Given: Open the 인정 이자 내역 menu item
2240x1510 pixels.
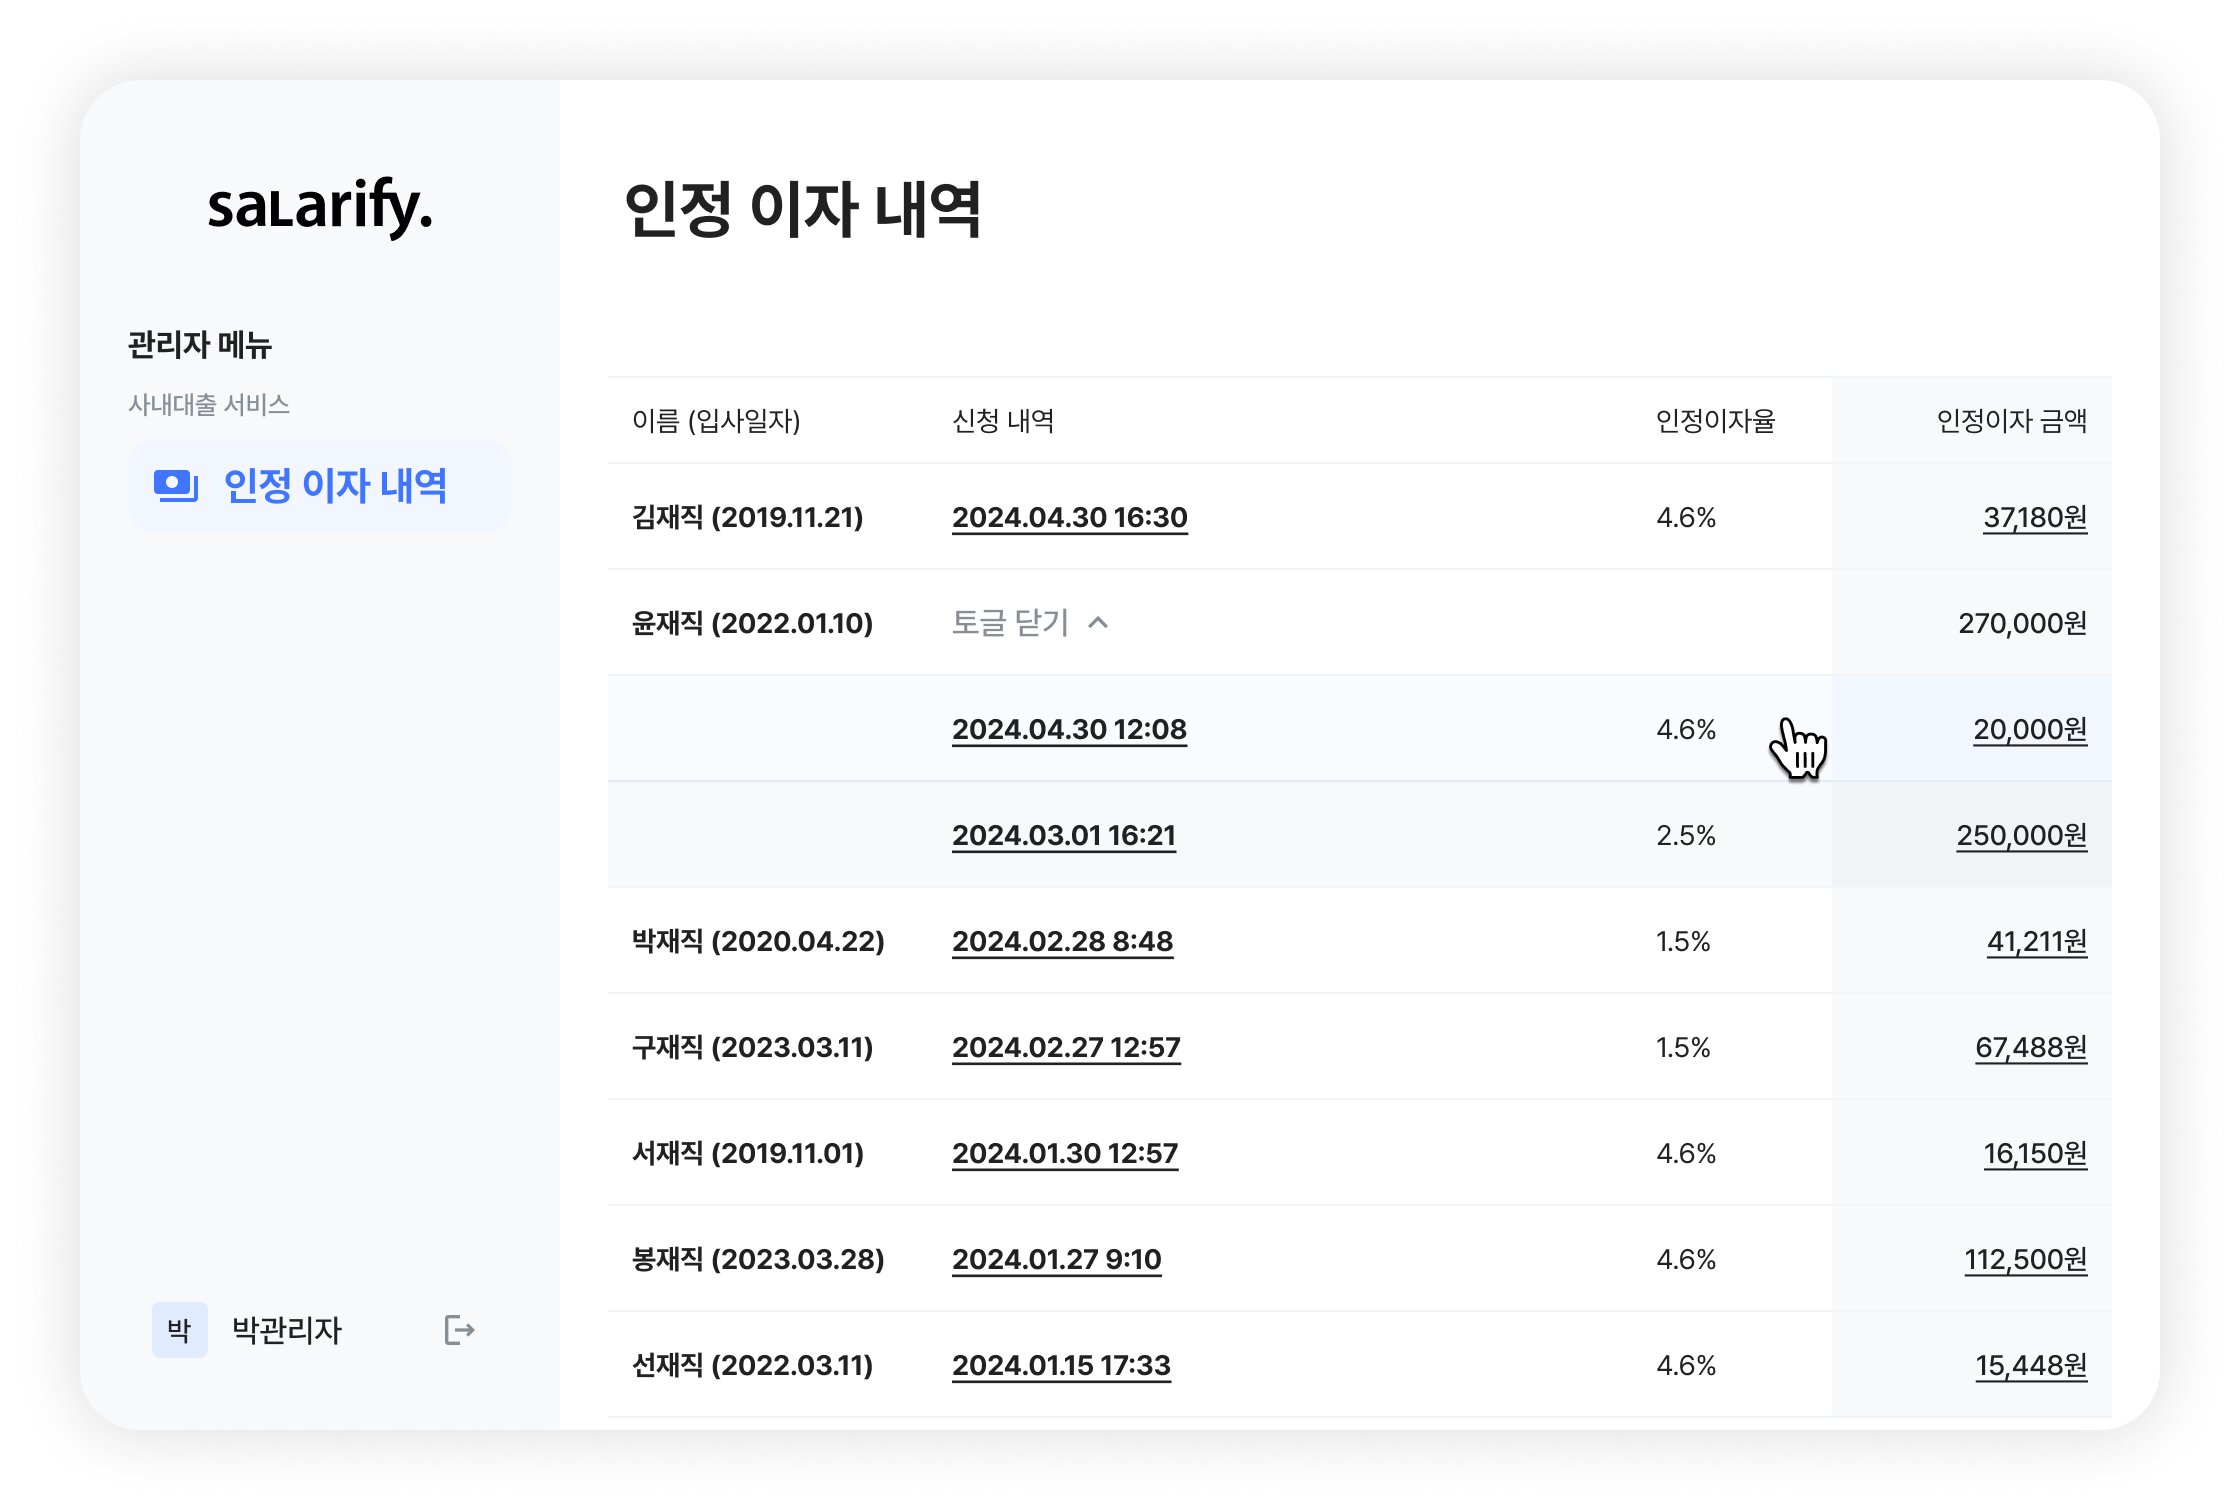Looking at the screenshot, I should pyautogui.click(x=334, y=486).
